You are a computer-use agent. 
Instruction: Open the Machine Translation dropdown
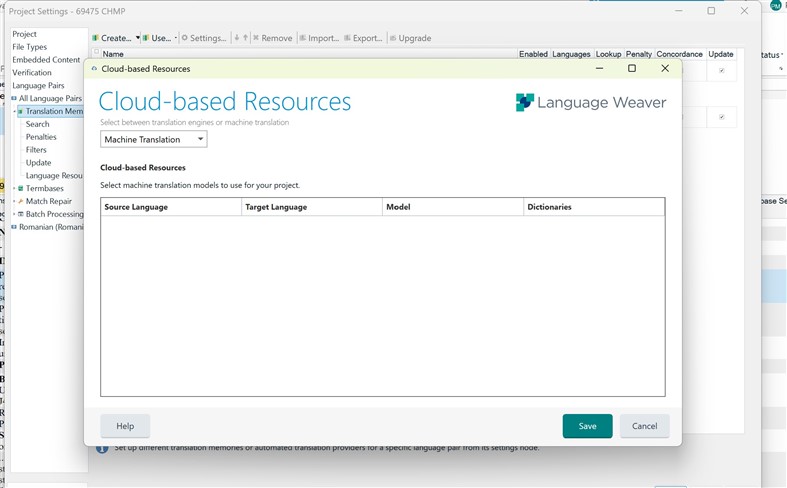[x=154, y=139]
